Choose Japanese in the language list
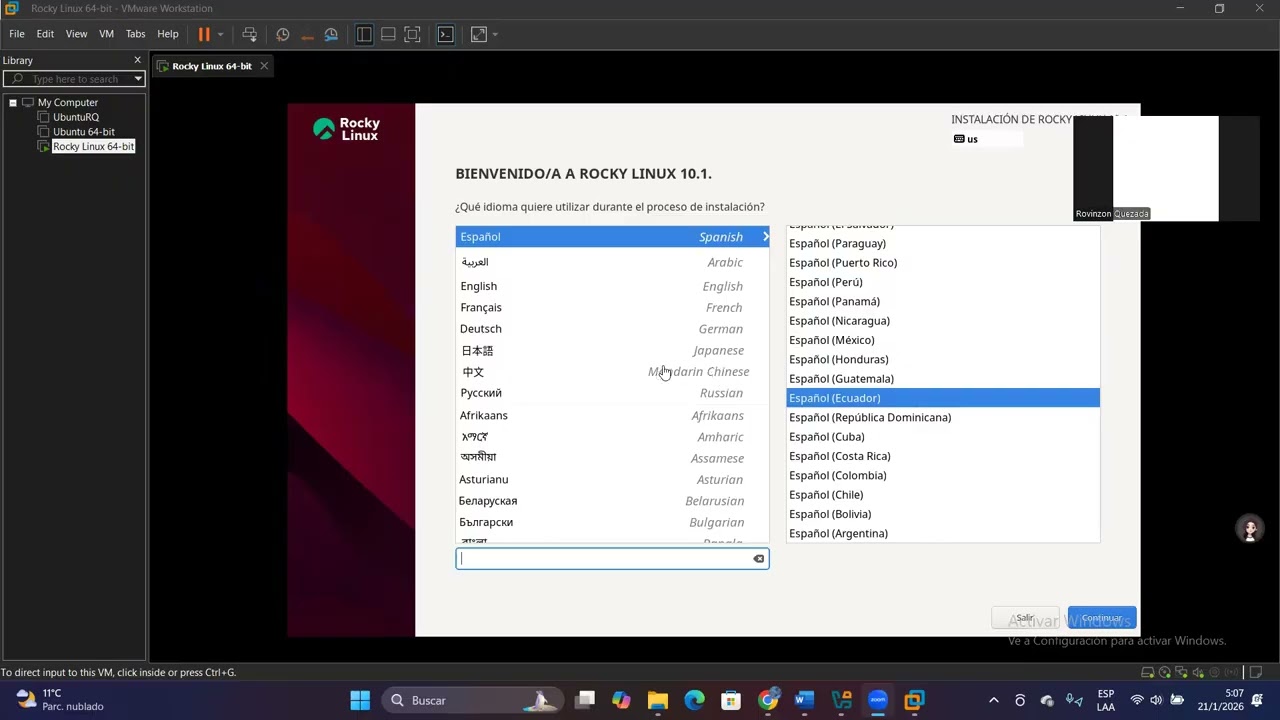The width and height of the screenshot is (1280, 720). [x=612, y=351]
